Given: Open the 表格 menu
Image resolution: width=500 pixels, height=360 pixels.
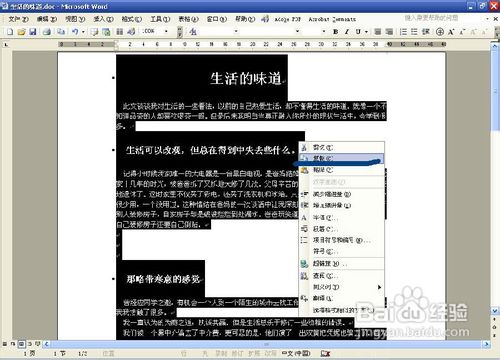Looking at the screenshot, I should point(188,19).
